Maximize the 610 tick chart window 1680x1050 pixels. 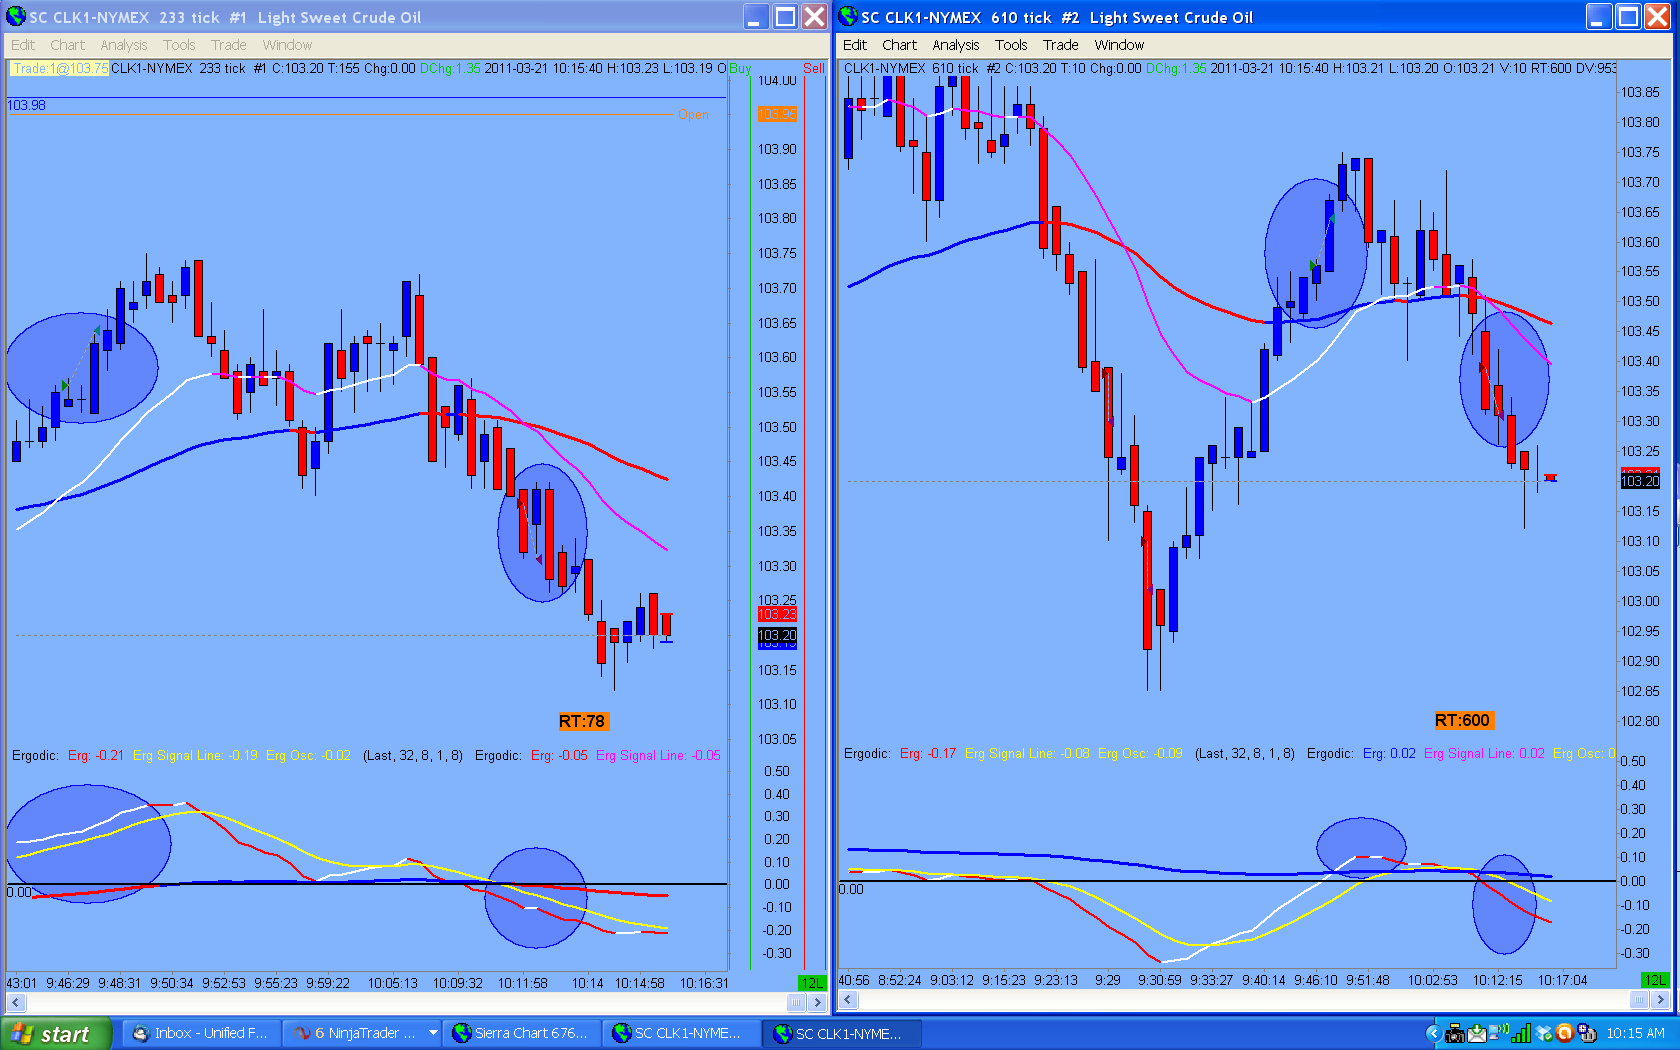tap(1628, 17)
